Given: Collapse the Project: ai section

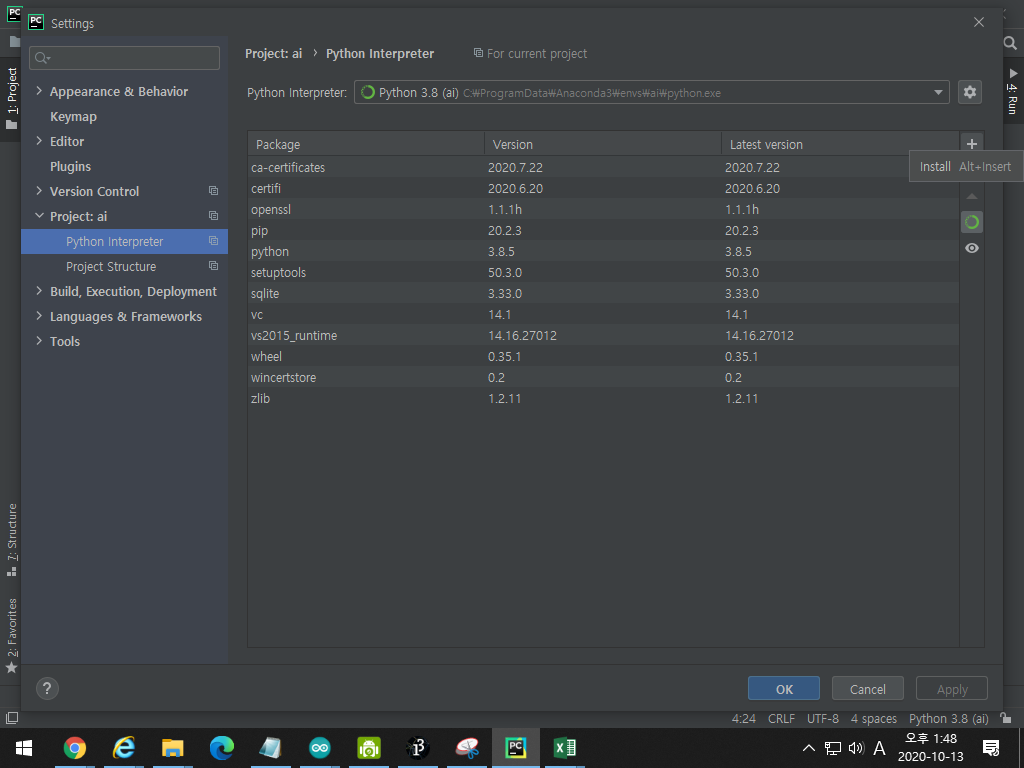Looking at the screenshot, I should coord(39,216).
